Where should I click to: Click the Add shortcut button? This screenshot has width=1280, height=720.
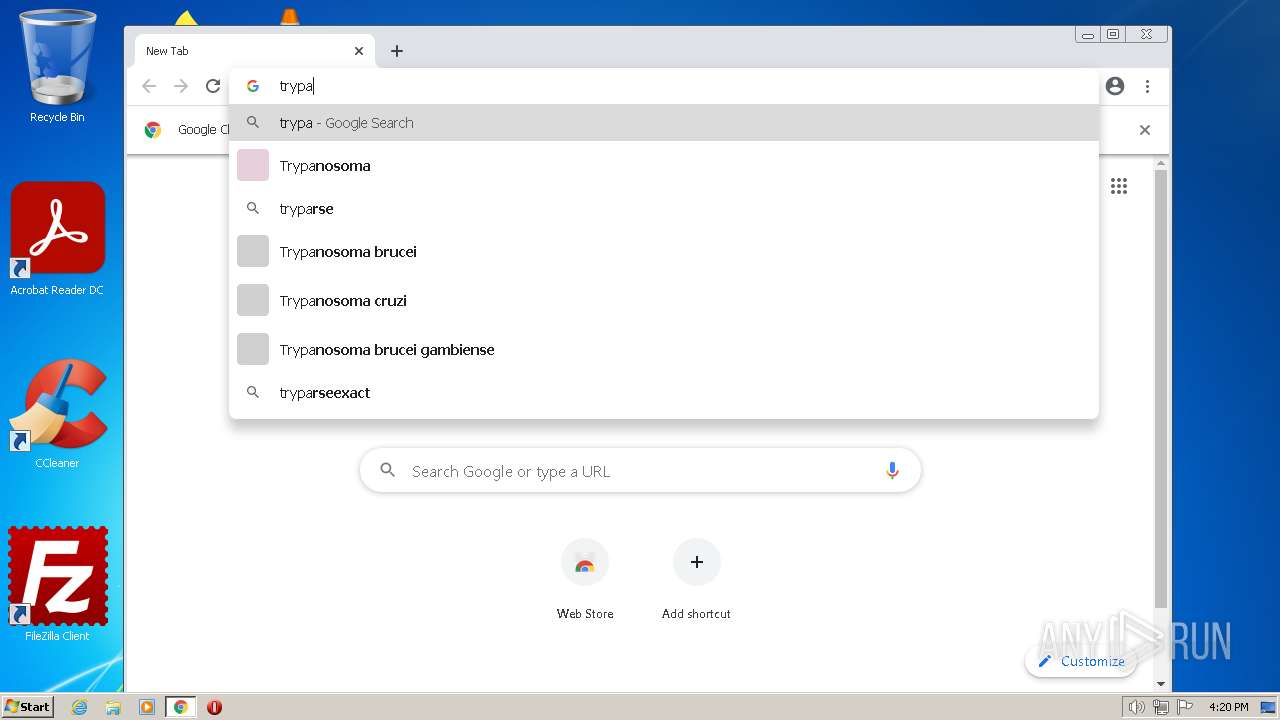click(x=696, y=579)
